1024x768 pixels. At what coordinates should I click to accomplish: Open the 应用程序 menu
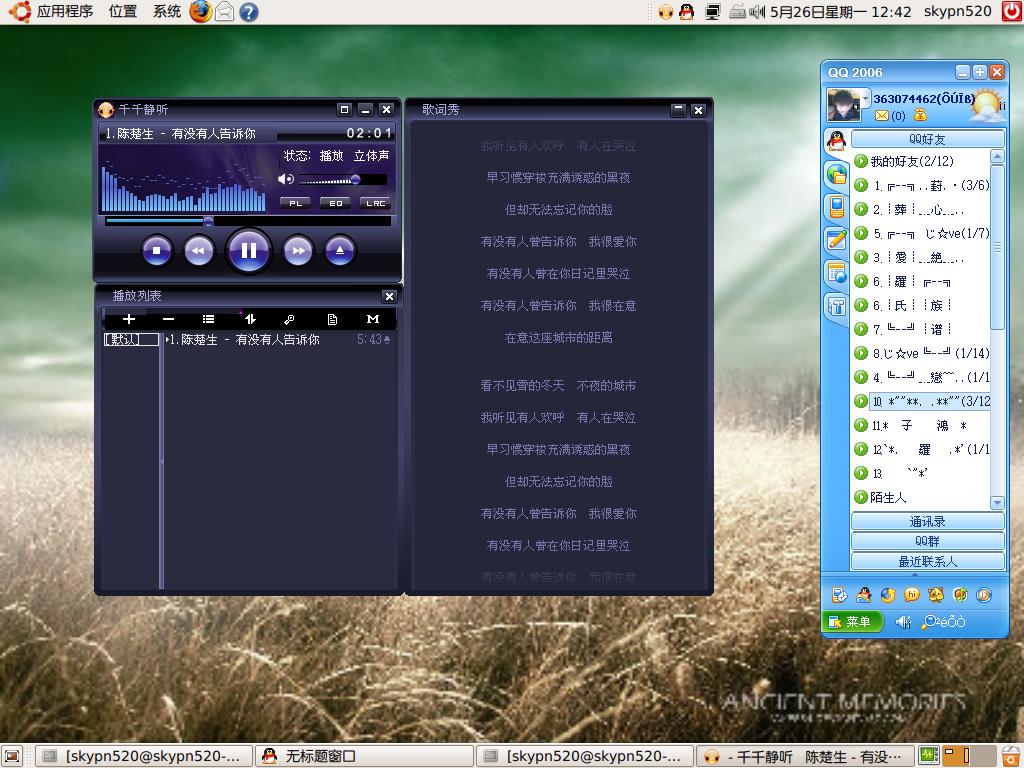65,12
